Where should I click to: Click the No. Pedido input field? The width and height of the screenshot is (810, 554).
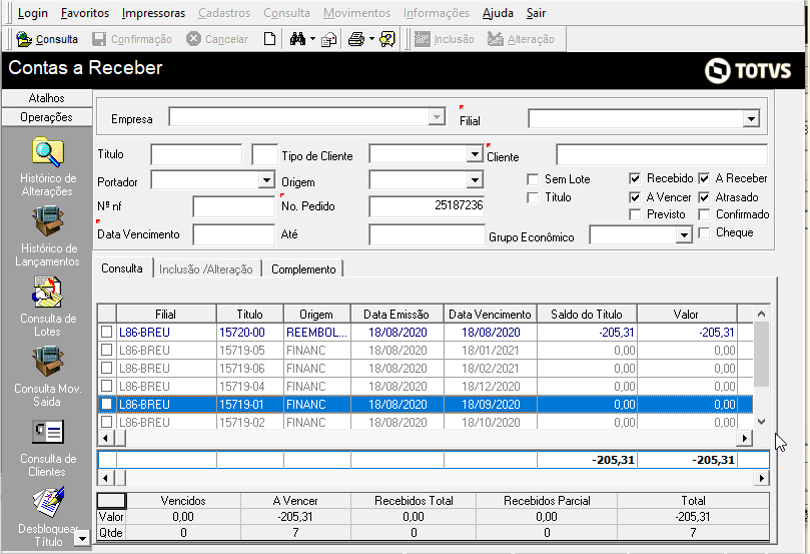click(x=427, y=206)
